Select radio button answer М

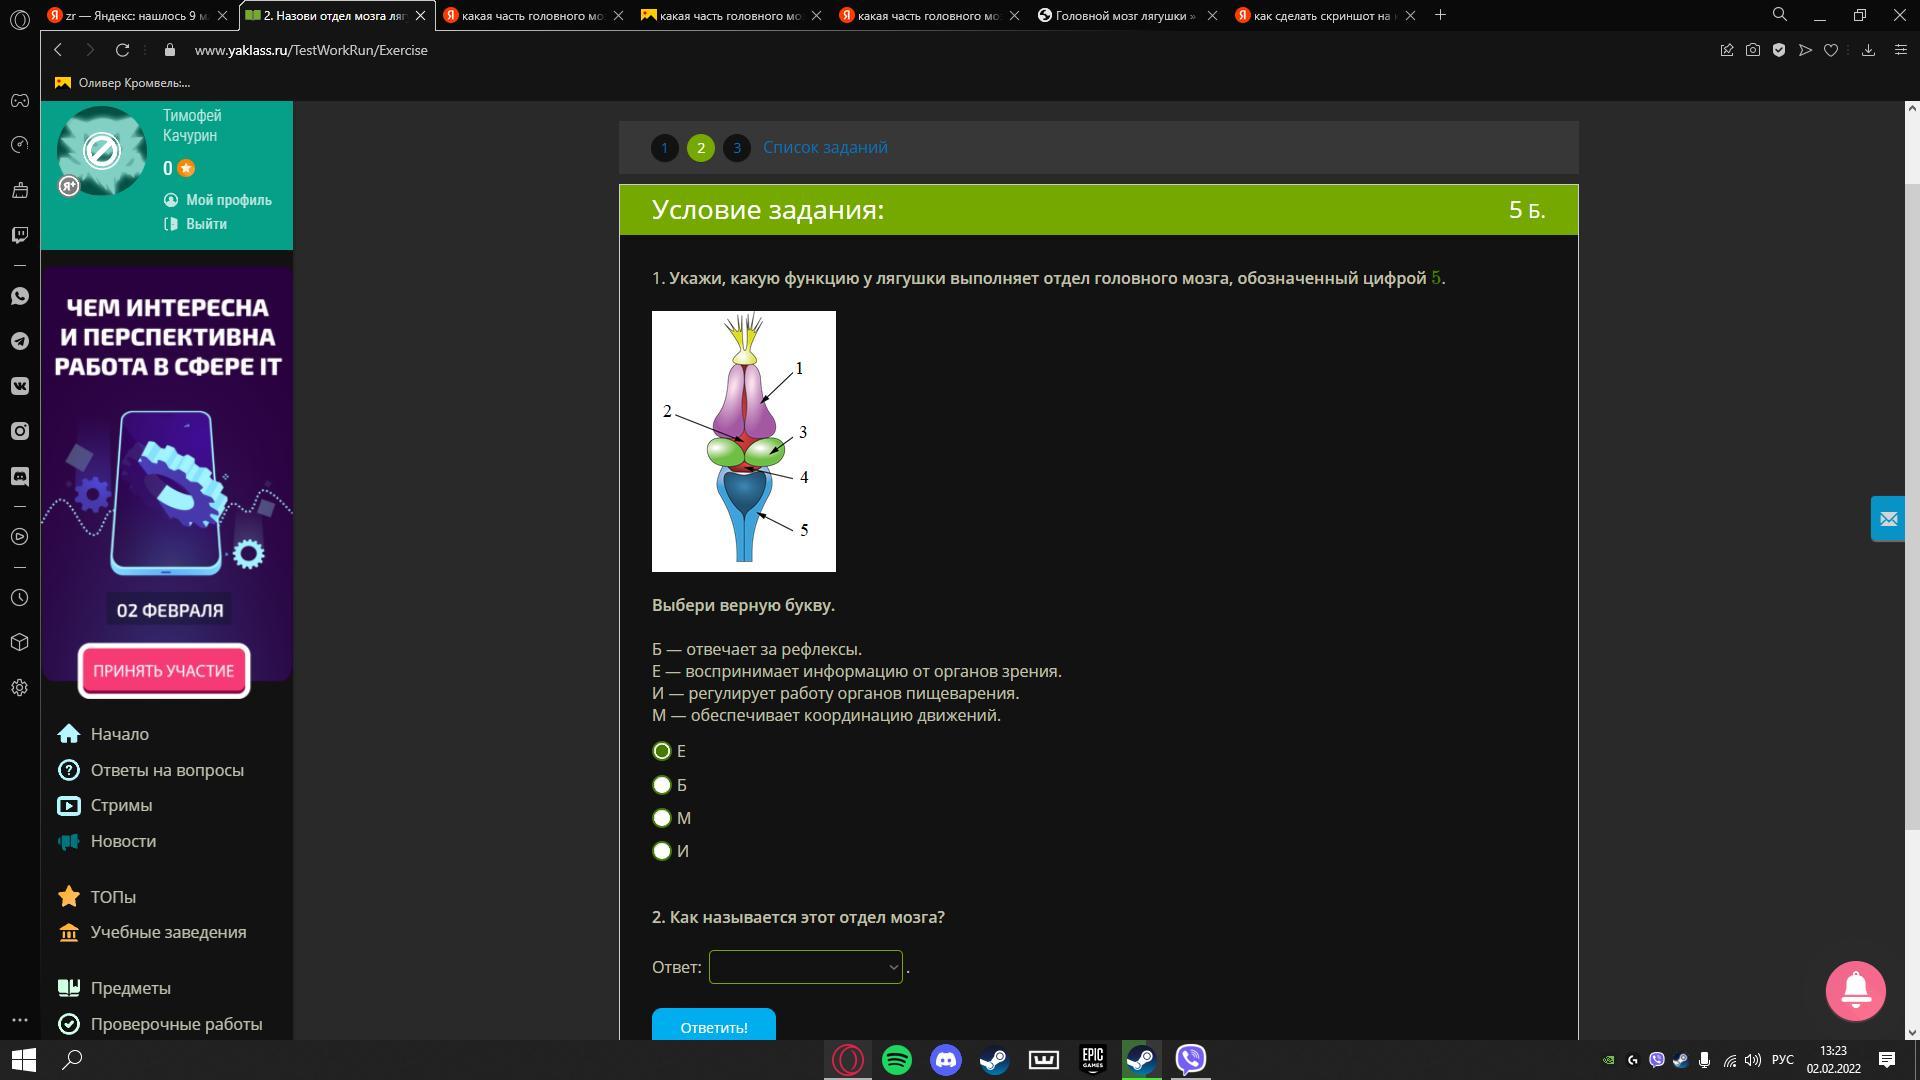(x=662, y=818)
